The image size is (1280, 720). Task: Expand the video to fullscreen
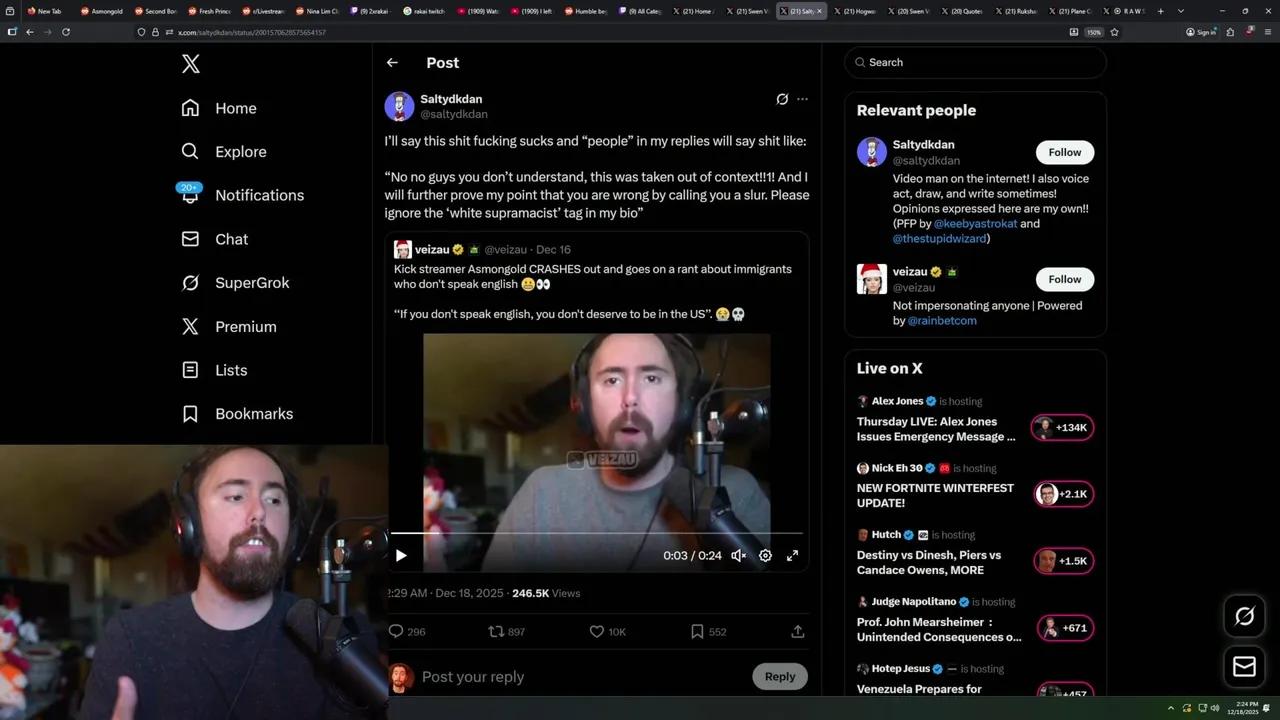[792, 555]
